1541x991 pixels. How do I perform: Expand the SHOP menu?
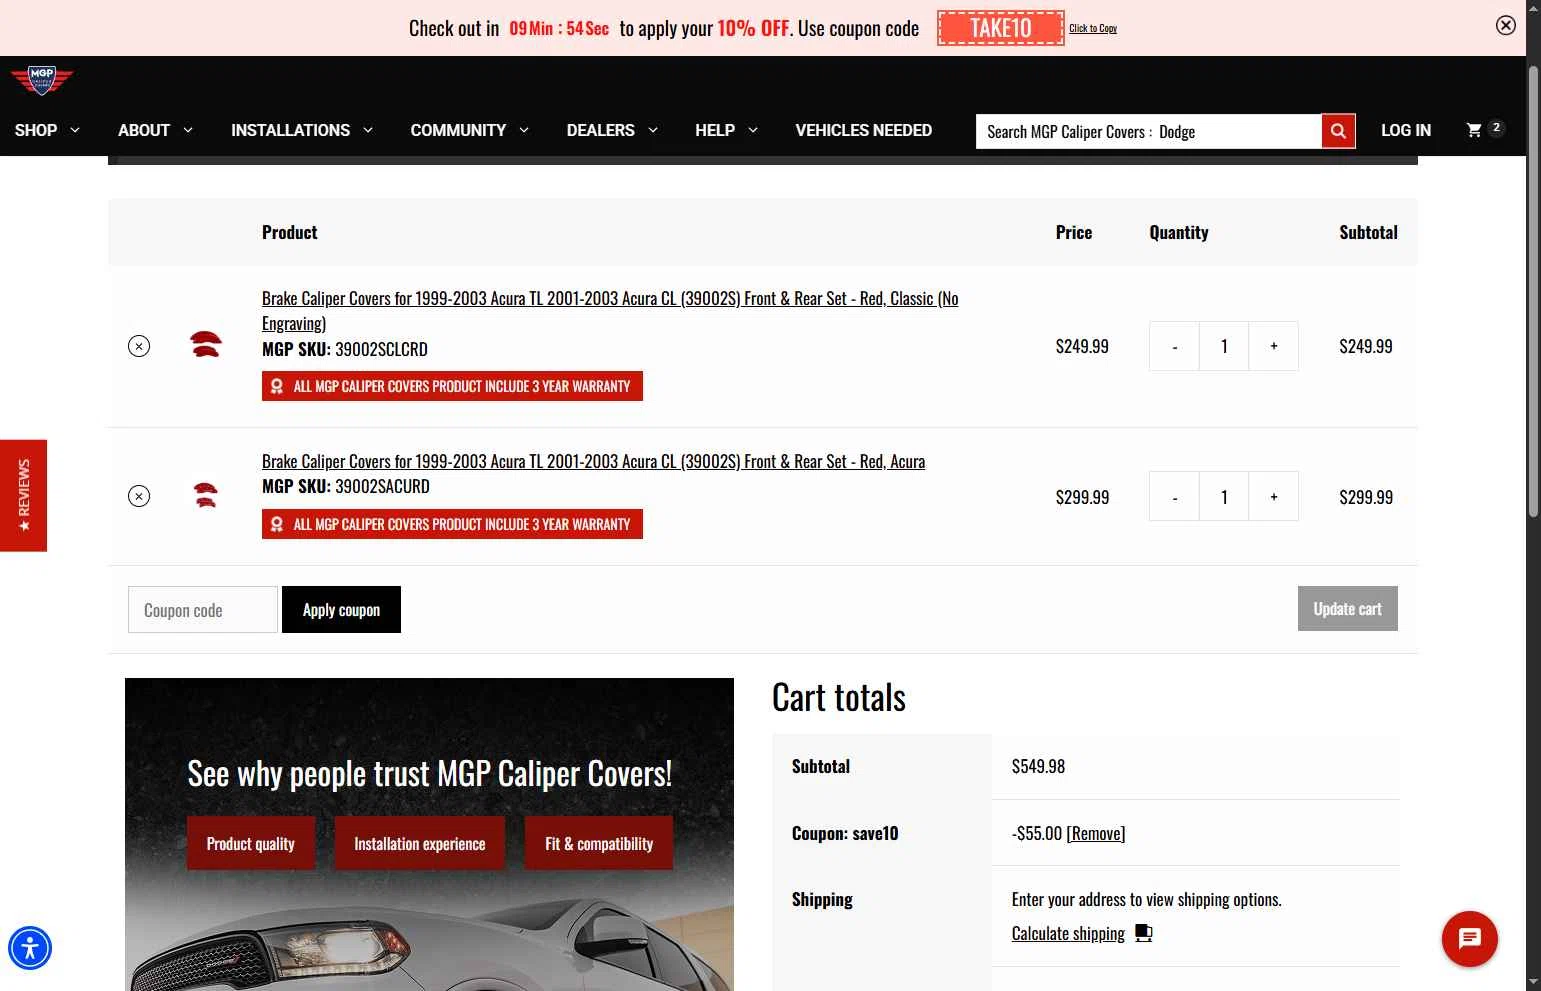(47, 130)
